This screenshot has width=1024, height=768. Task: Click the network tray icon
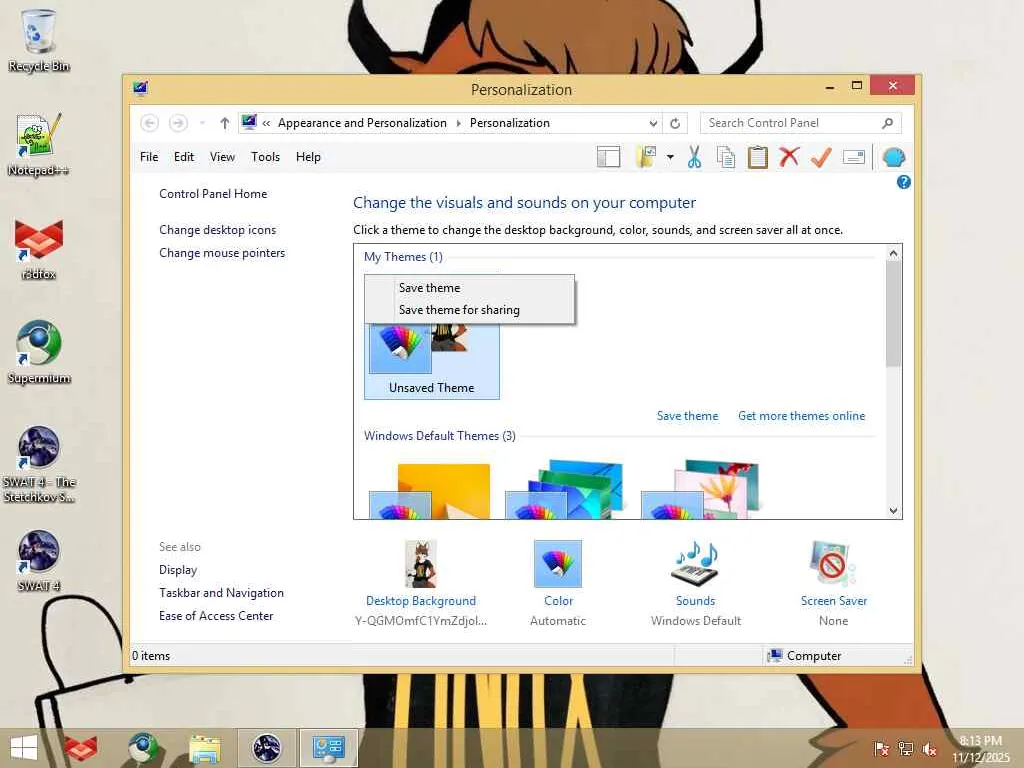coord(905,749)
